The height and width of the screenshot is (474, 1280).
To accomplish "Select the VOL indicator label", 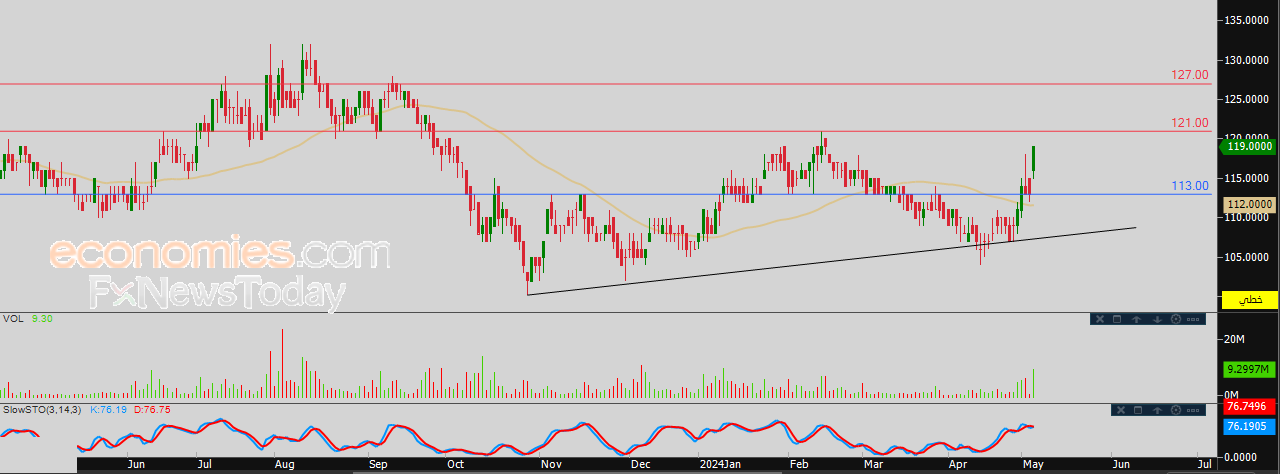I will click(14, 320).
